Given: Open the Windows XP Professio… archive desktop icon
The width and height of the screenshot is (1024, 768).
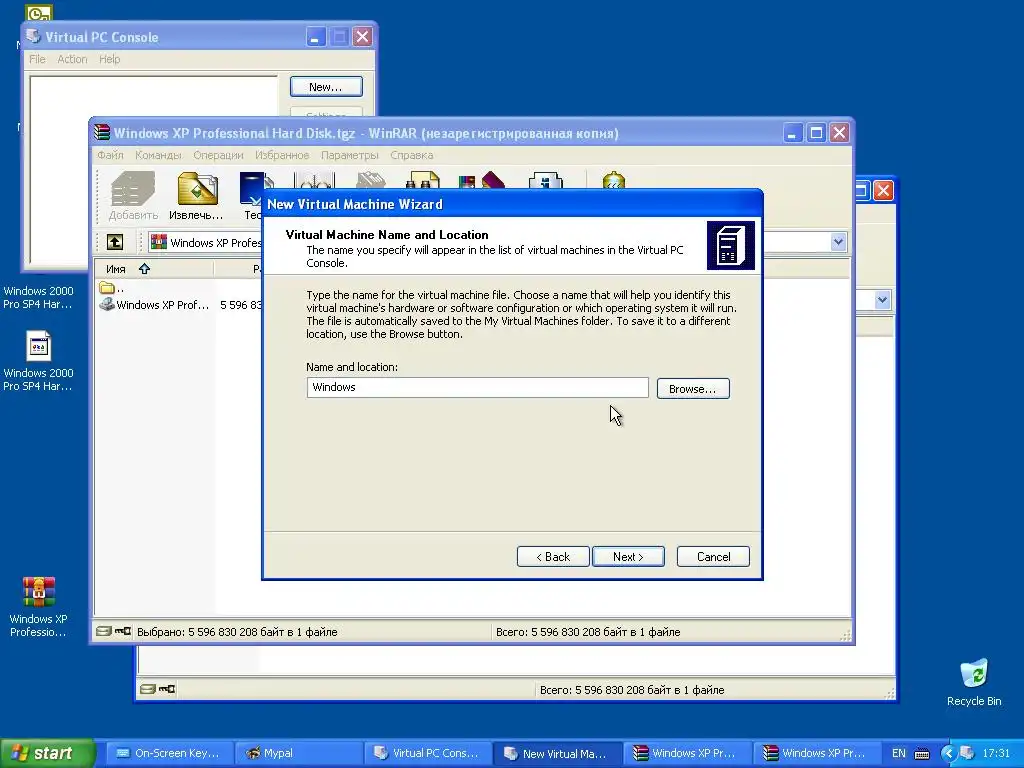Looking at the screenshot, I should pyautogui.click(x=38, y=606).
